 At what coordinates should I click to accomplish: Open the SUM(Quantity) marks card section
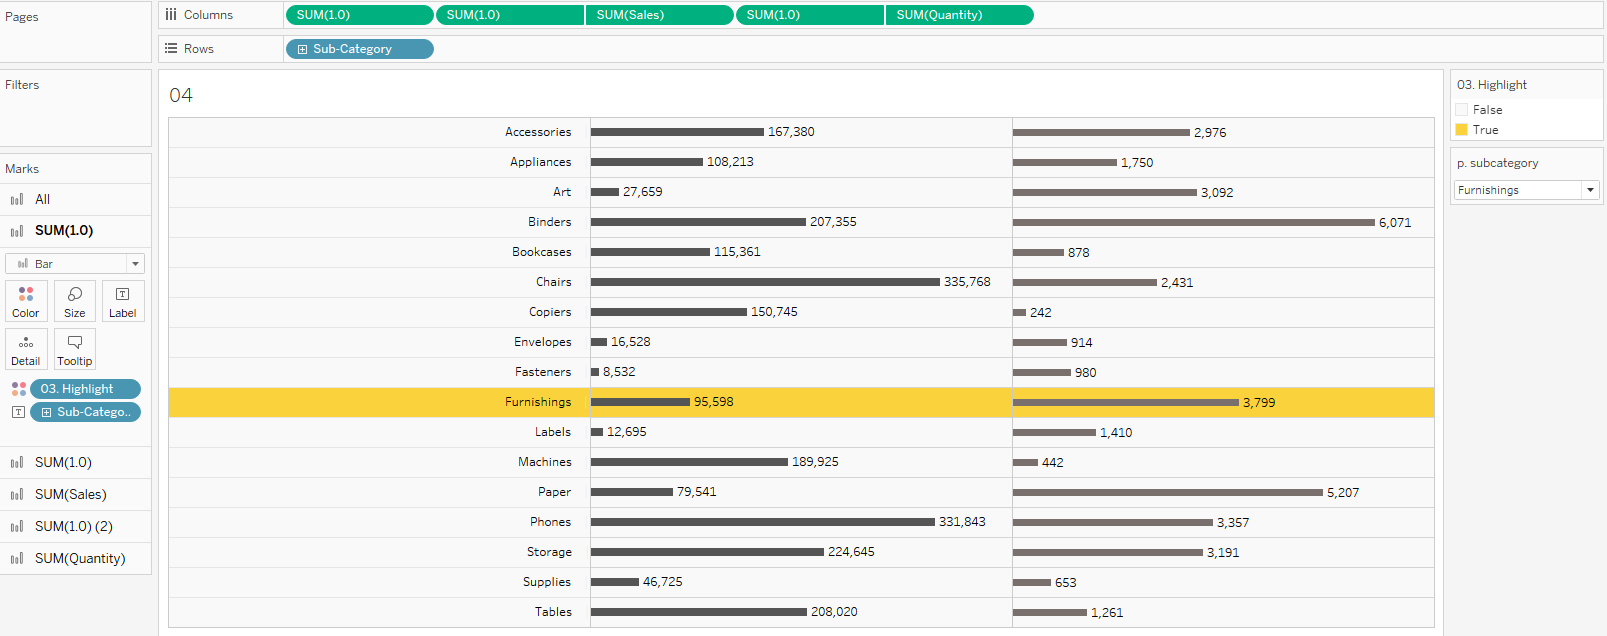[x=80, y=559]
